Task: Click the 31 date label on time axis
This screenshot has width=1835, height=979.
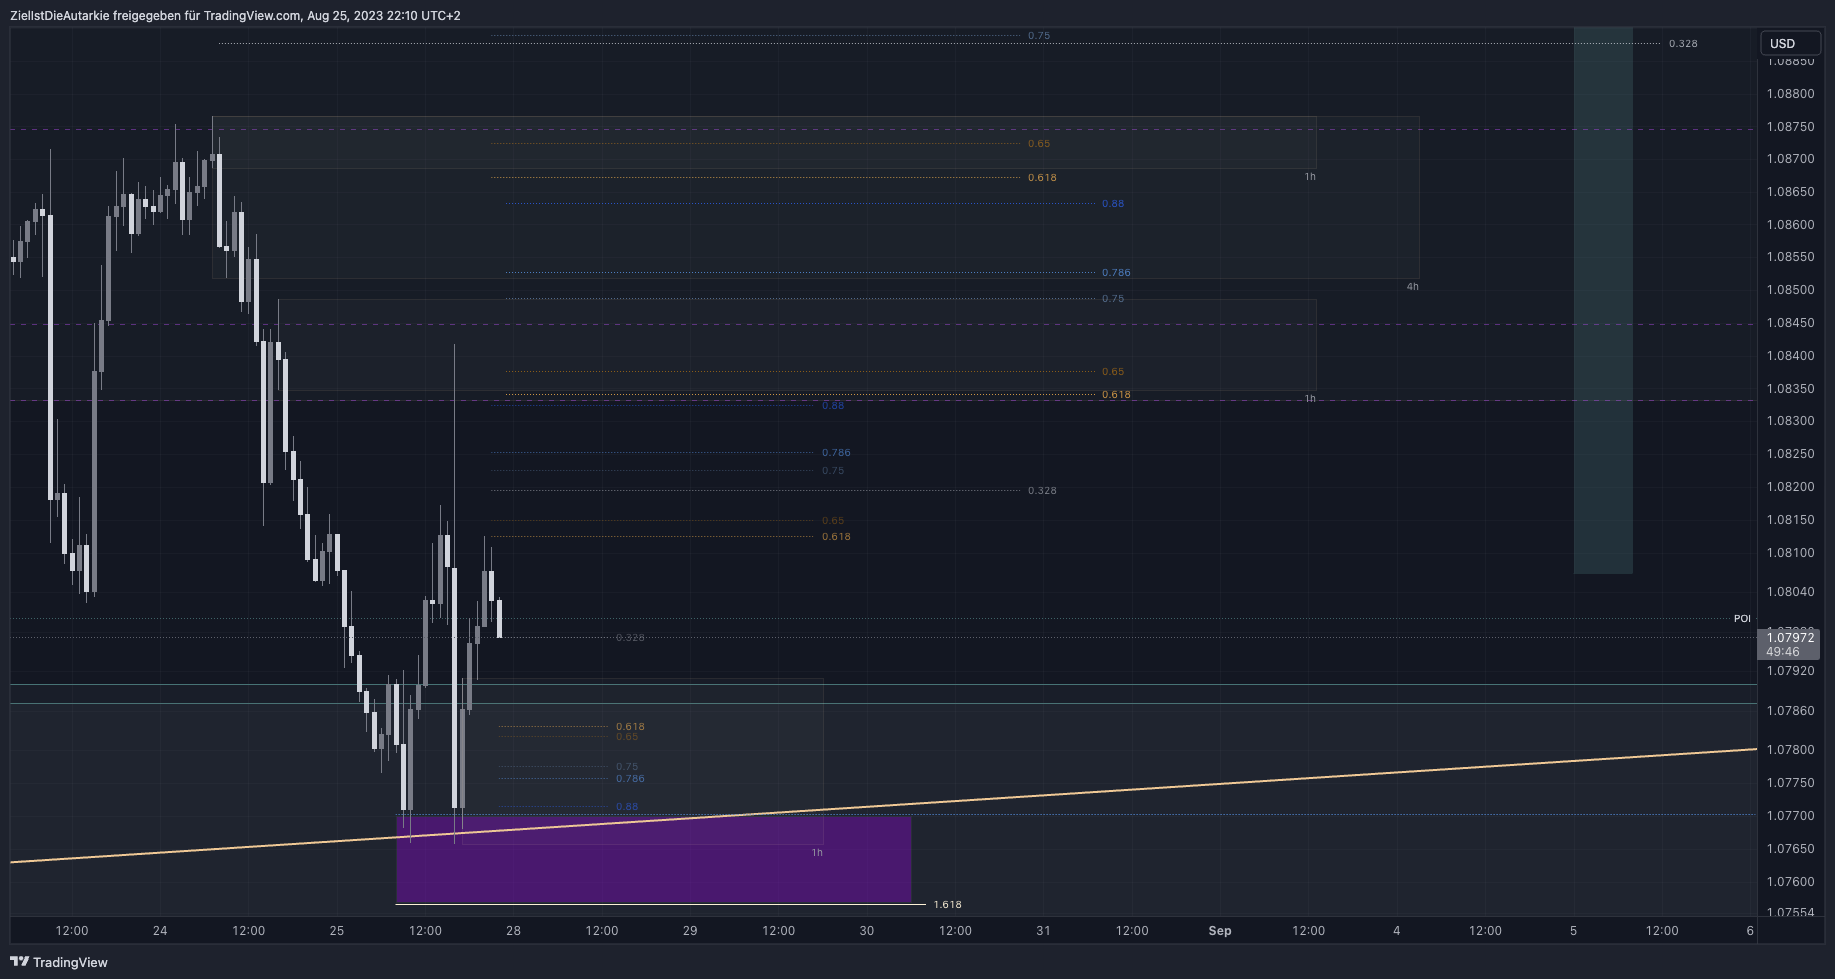Action: [1043, 931]
